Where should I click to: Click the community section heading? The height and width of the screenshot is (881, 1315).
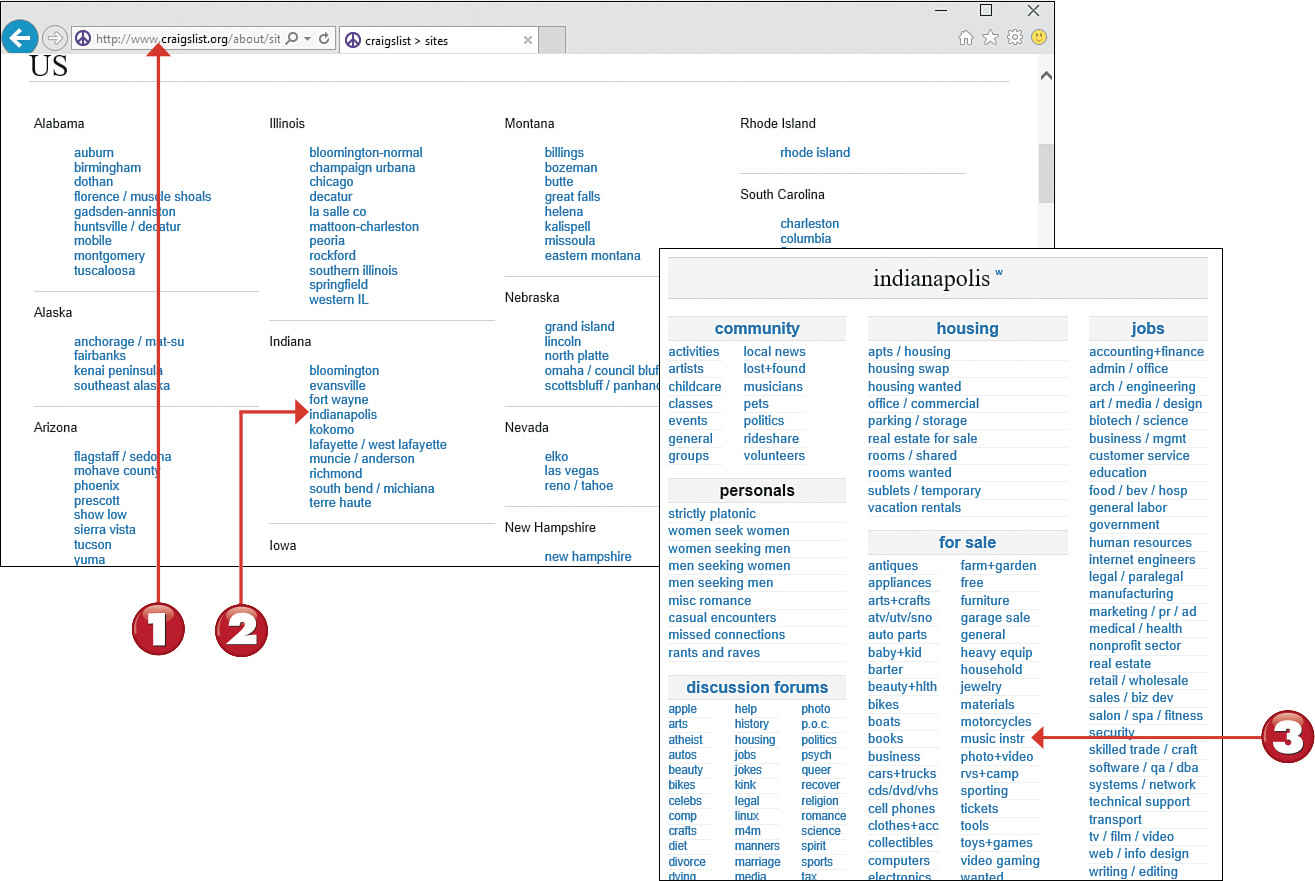(x=757, y=329)
